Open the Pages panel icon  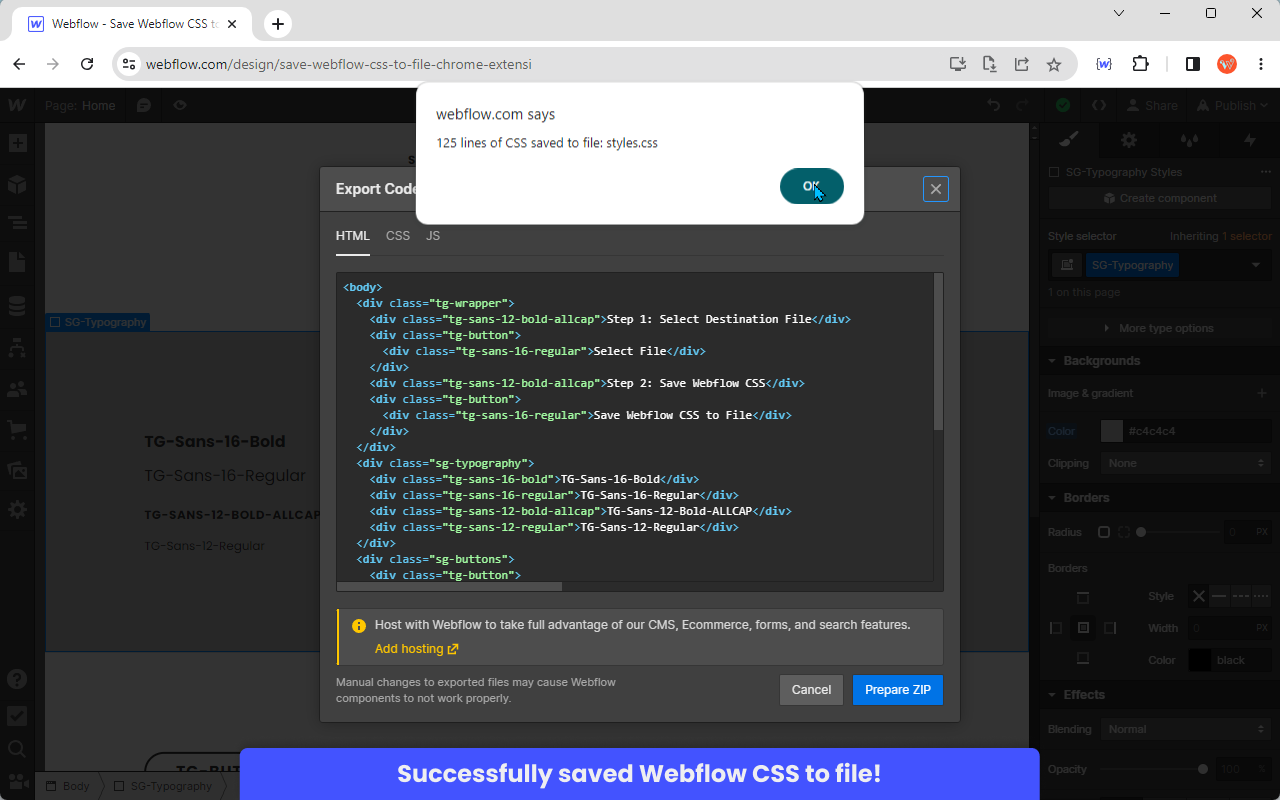coord(17,262)
